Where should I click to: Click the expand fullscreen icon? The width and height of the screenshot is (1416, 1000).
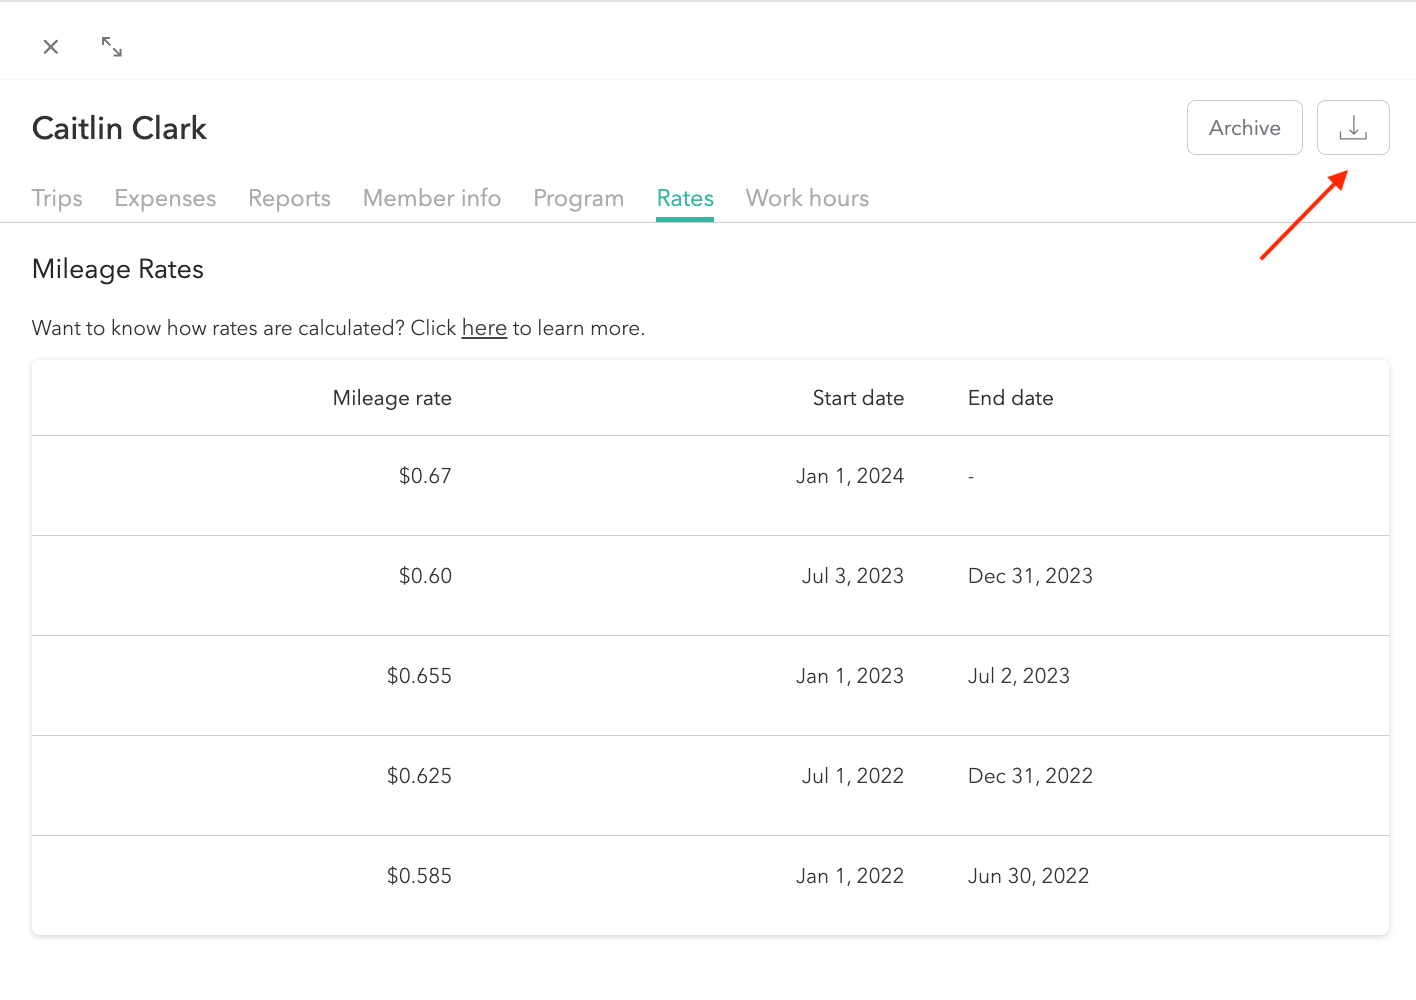111,47
